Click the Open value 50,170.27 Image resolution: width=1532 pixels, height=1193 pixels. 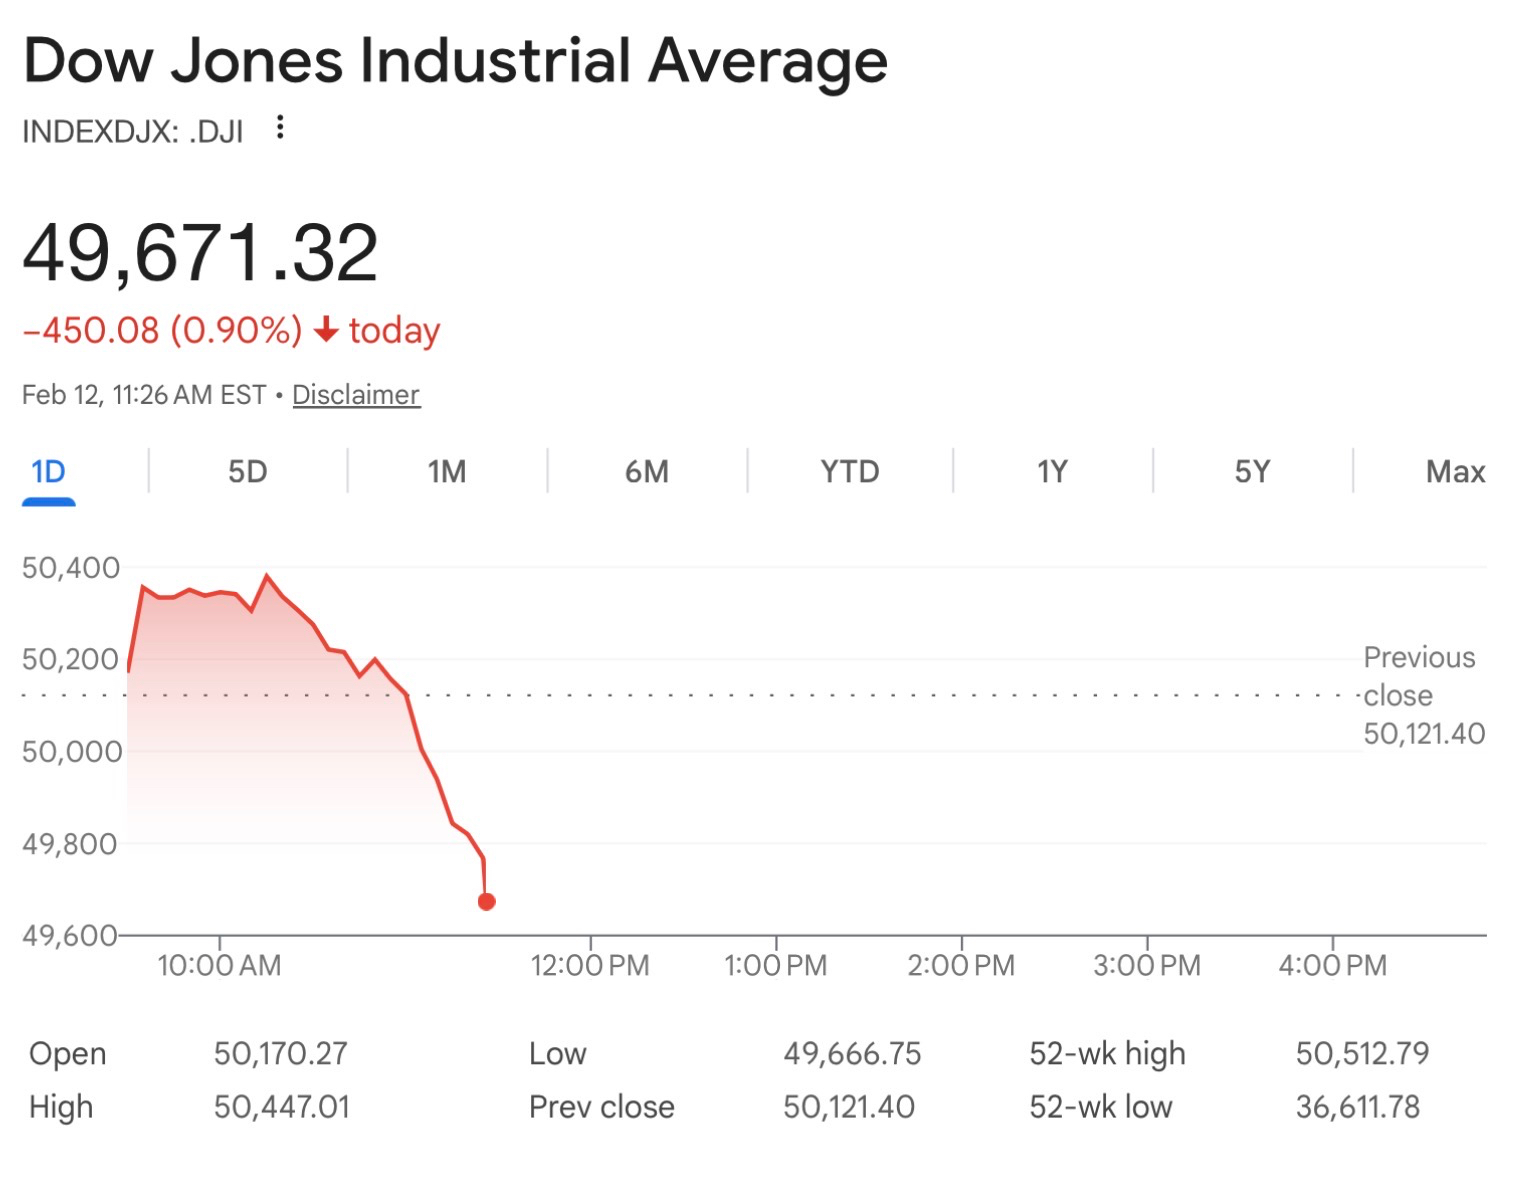pyautogui.click(x=281, y=1053)
